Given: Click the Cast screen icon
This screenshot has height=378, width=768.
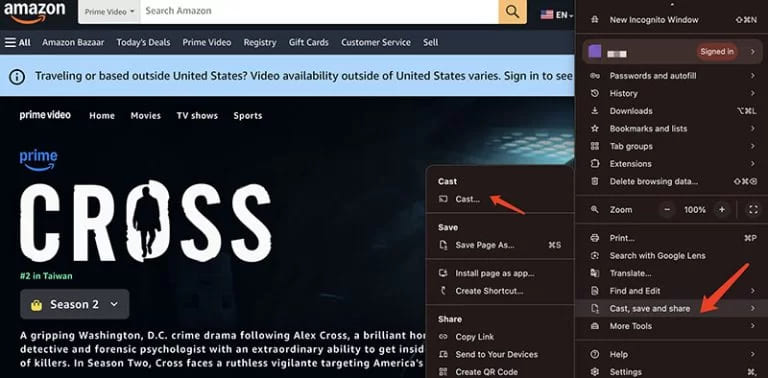Looking at the screenshot, I should [443, 199].
